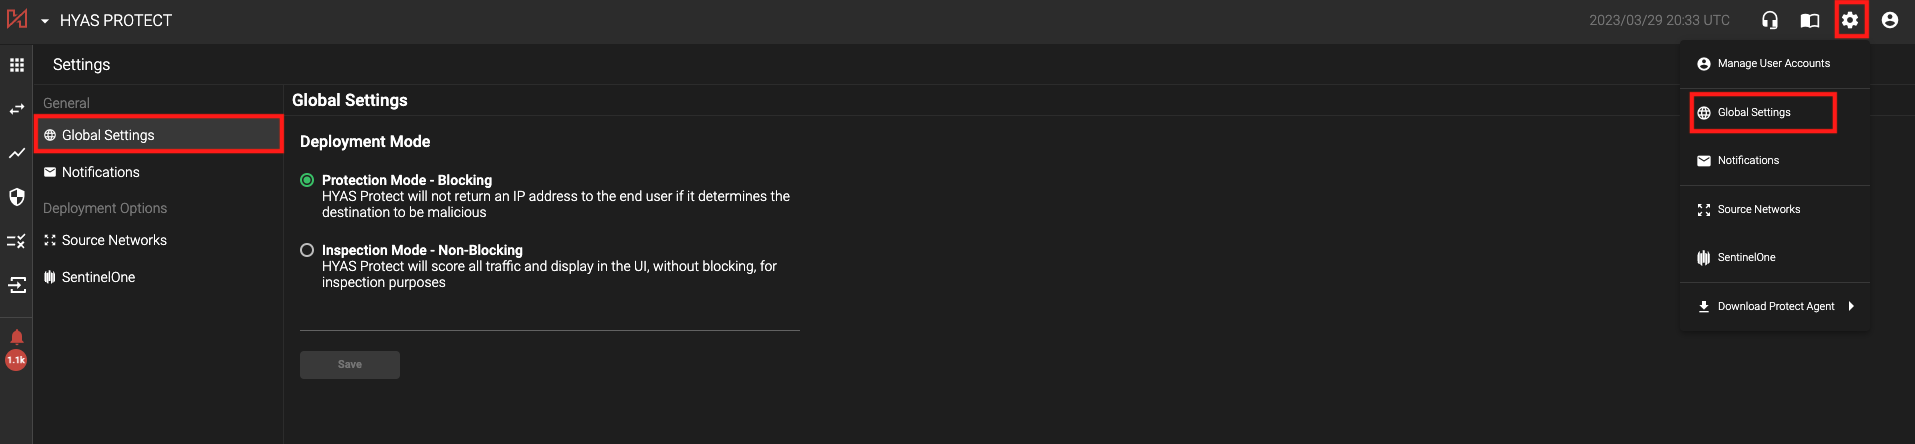Open Notifications in the settings sidebar

click(100, 172)
